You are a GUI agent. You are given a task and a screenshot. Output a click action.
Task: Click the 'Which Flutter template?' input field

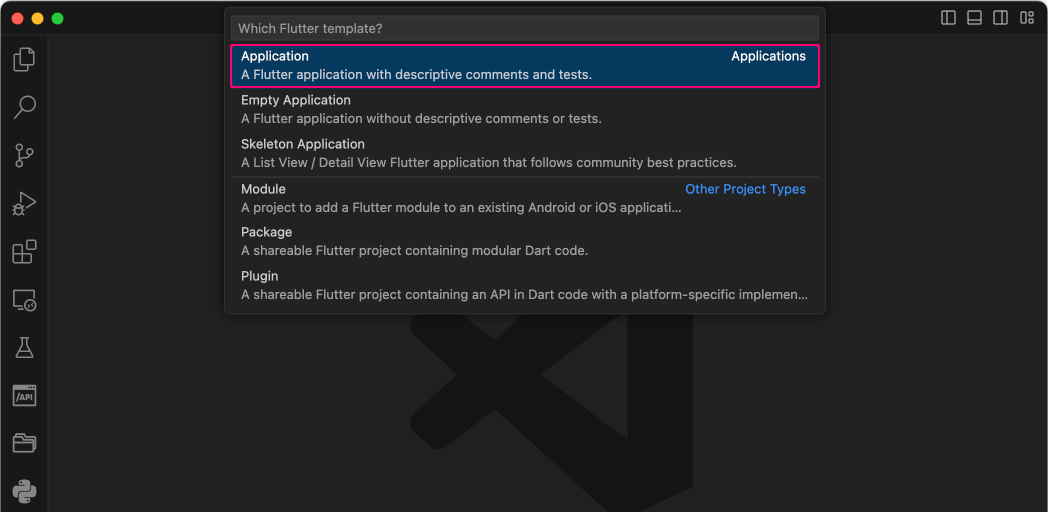click(x=525, y=29)
